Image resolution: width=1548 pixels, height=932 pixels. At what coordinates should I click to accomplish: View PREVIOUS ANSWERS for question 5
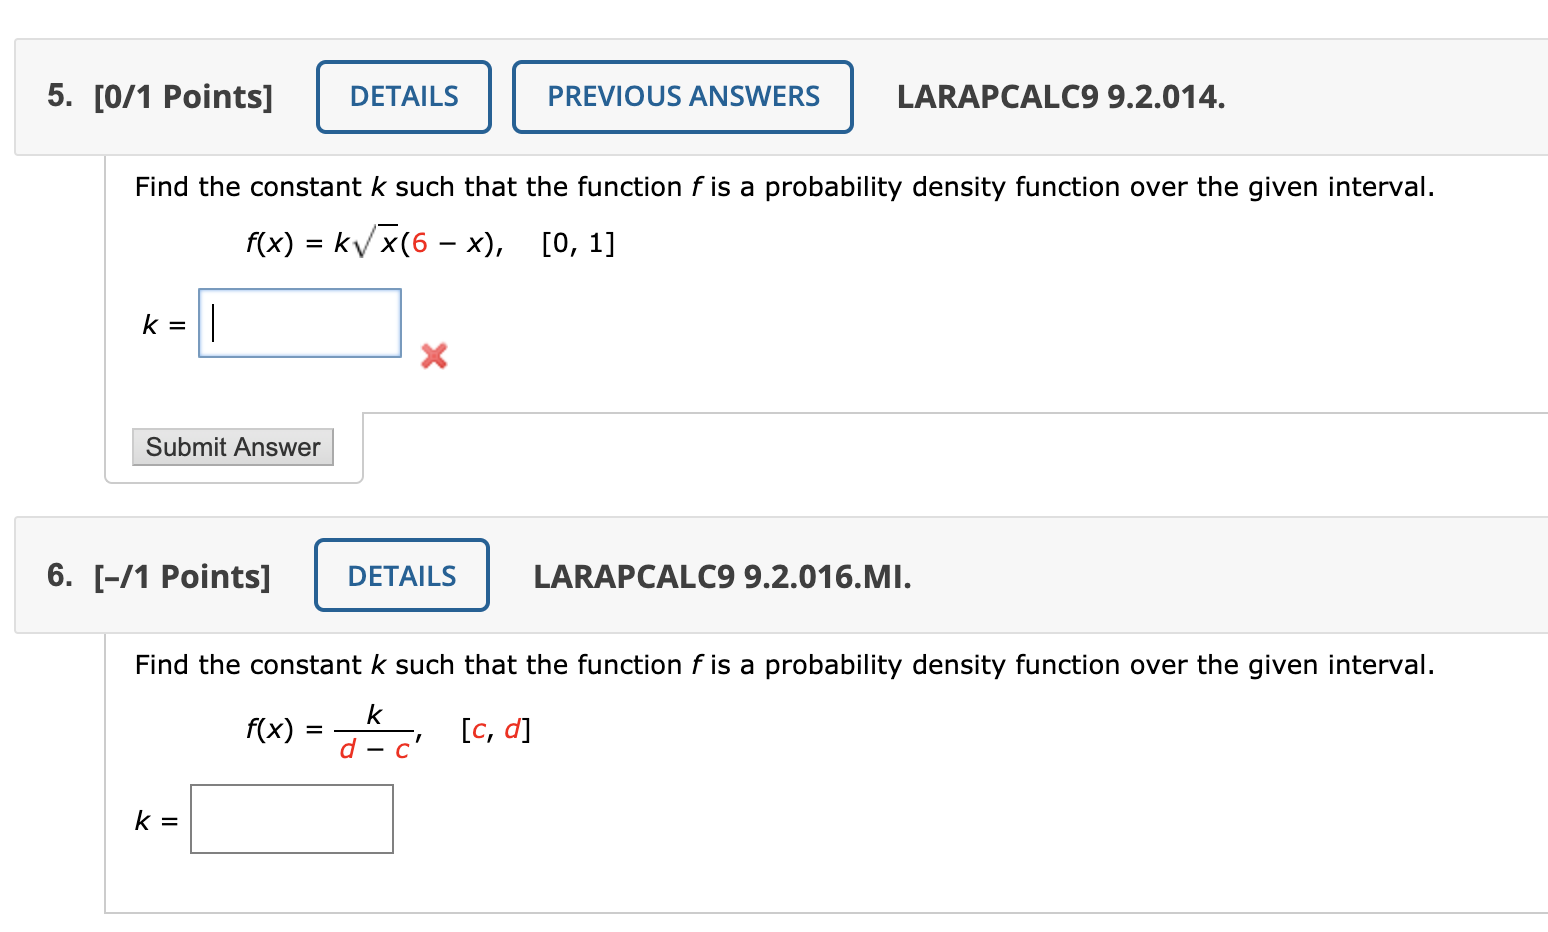click(682, 96)
